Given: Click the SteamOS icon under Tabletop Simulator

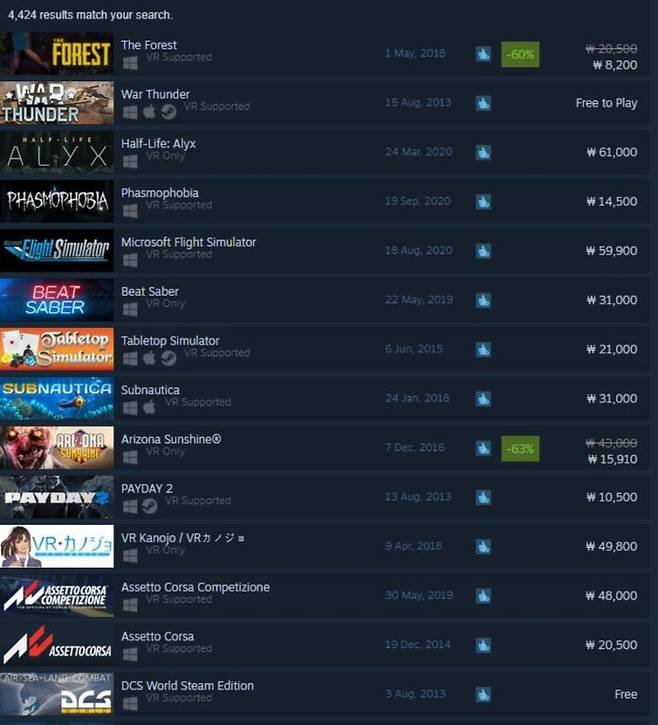Looking at the screenshot, I should coord(169,358).
